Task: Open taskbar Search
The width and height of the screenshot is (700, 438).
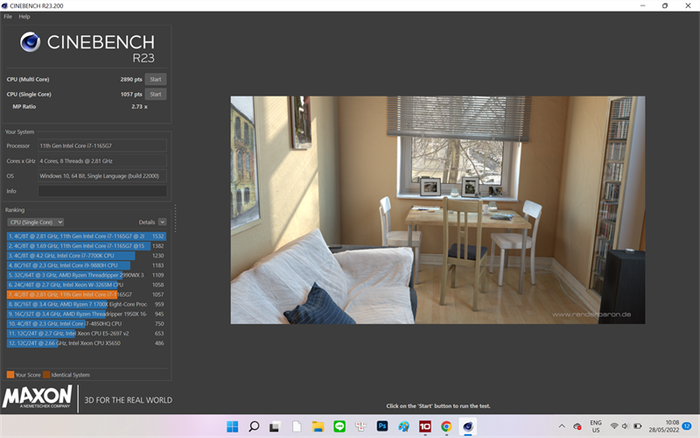Action: [x=254, y=426]
